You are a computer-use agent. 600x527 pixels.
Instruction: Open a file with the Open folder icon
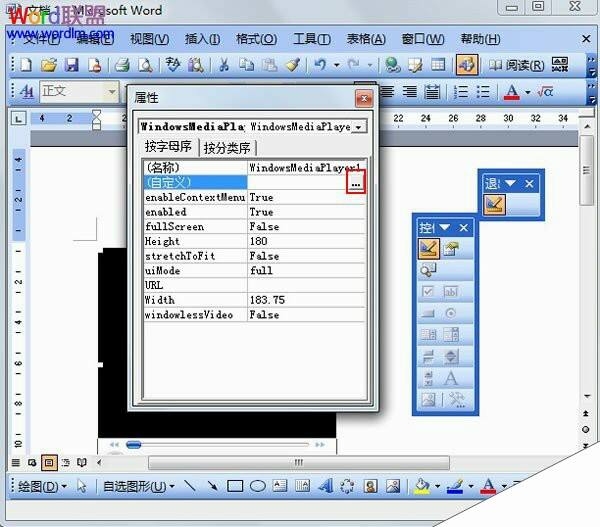tap(49, 65)
